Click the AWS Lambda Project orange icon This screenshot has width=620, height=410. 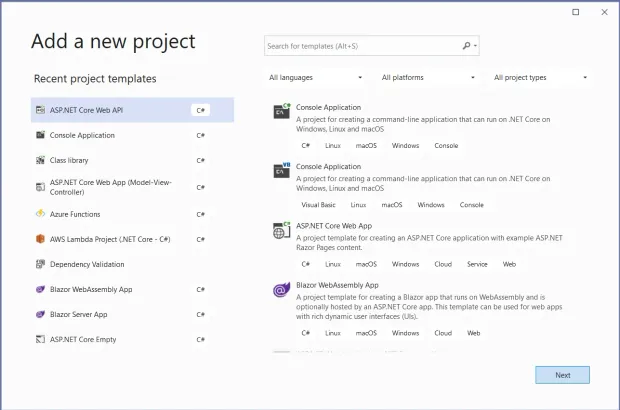pyautogui.click(x=40, y=239)
